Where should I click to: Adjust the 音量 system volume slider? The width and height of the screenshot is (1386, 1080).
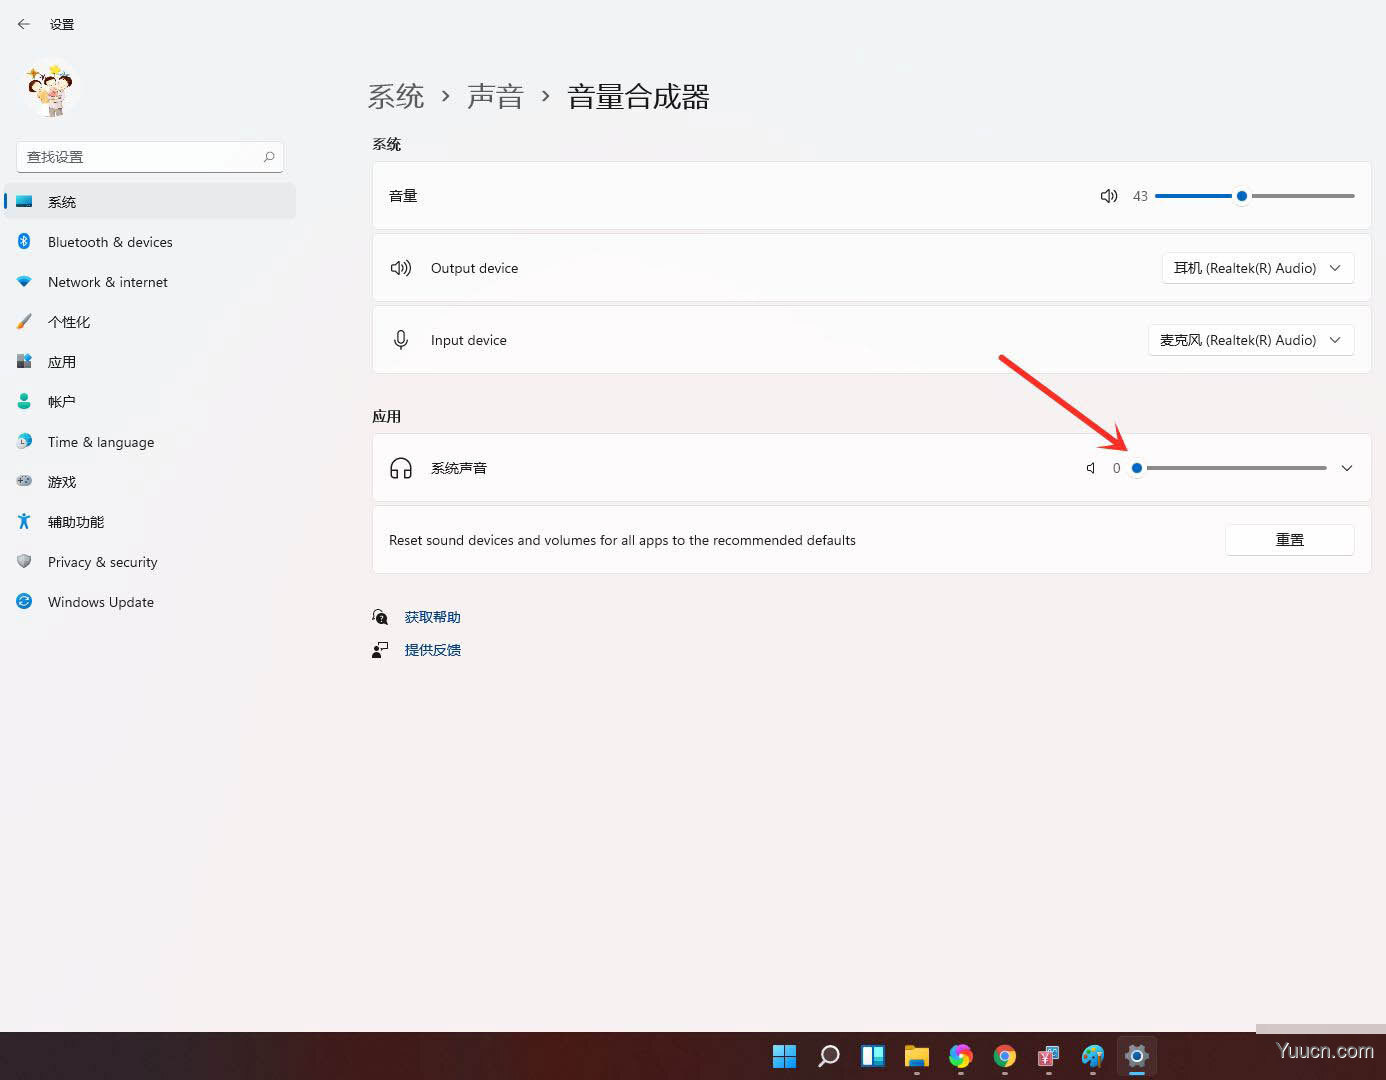[1255, 196]
